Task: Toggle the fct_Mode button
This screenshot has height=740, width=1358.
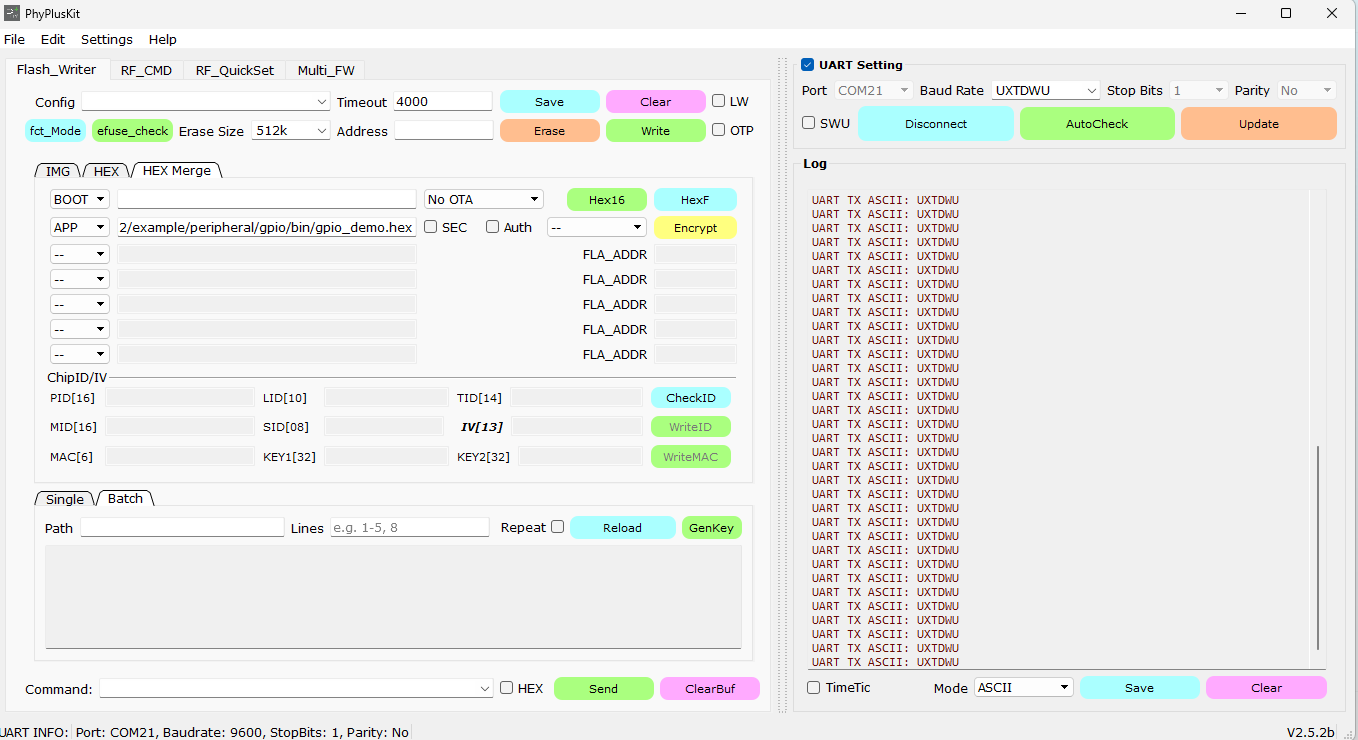Action: tap(55, 131)
